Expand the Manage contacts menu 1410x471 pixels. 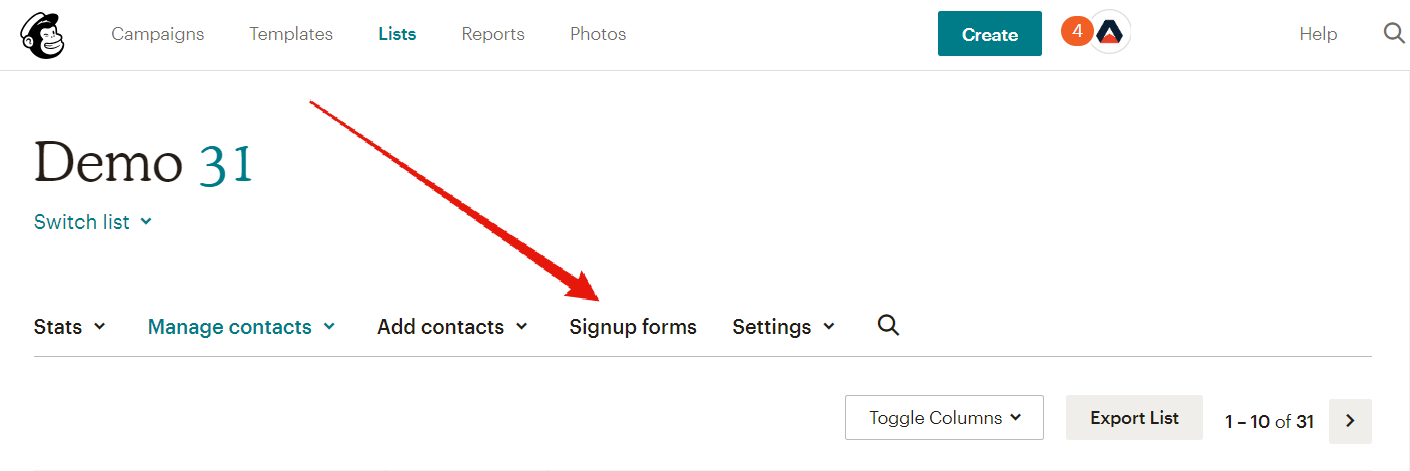(241, 327)
